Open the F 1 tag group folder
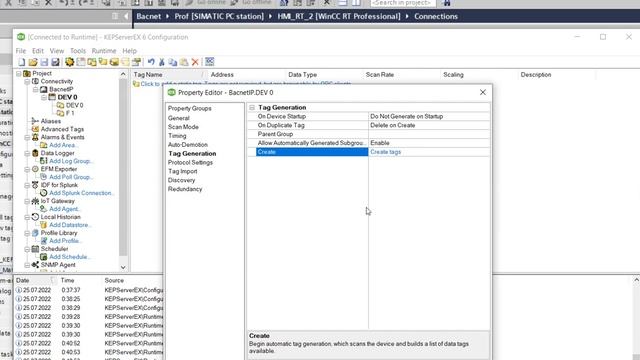Screen dimensions: 640x360 [70, 113]
